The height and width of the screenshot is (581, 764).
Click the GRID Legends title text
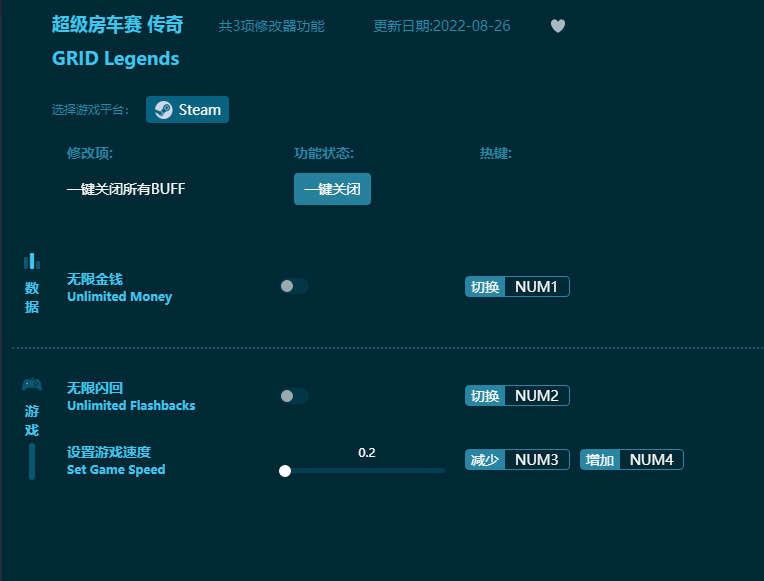pos(115,59)
